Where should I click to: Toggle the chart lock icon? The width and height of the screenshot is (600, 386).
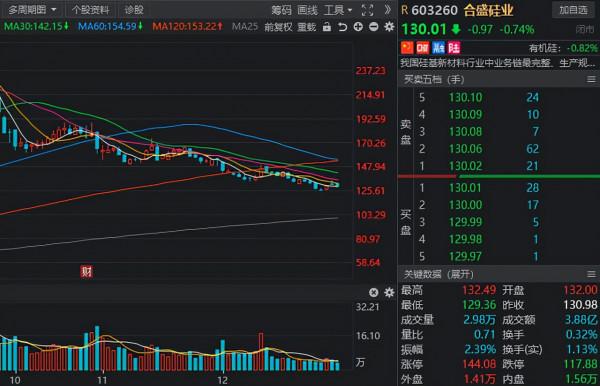(x=327, y=26)
